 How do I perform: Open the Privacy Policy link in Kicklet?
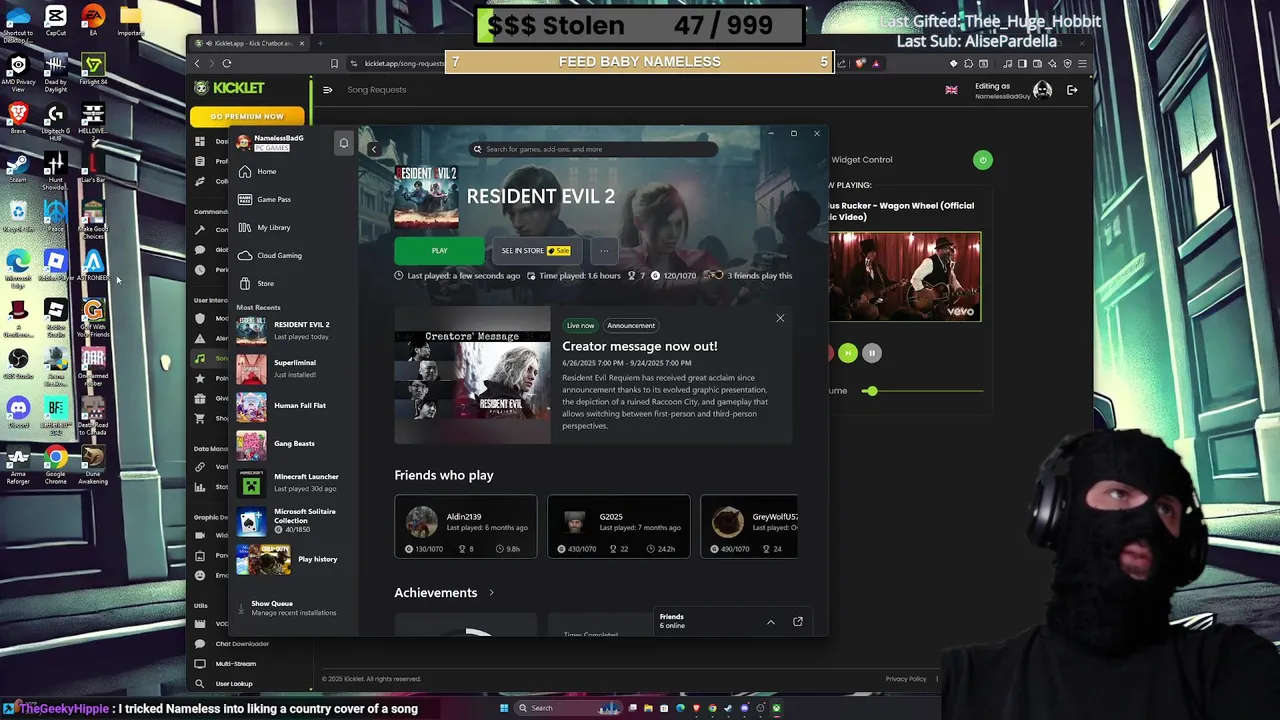906,679
